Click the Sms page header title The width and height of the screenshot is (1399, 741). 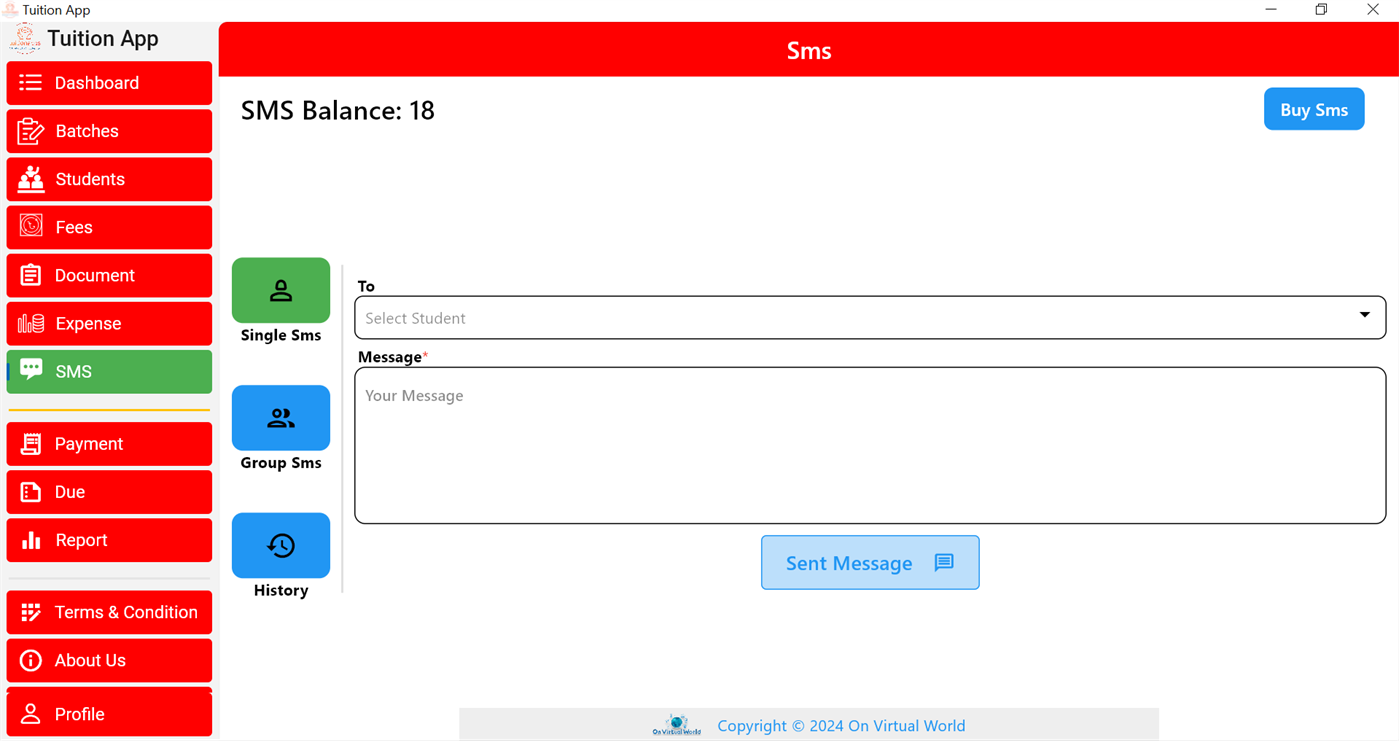pyautogui.click(x=809, y=50)
